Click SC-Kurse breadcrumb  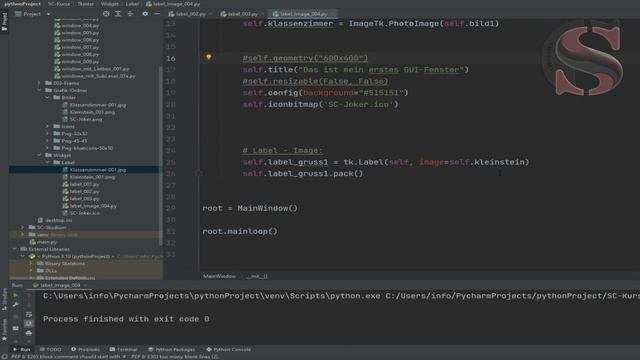tap(59, 4)
